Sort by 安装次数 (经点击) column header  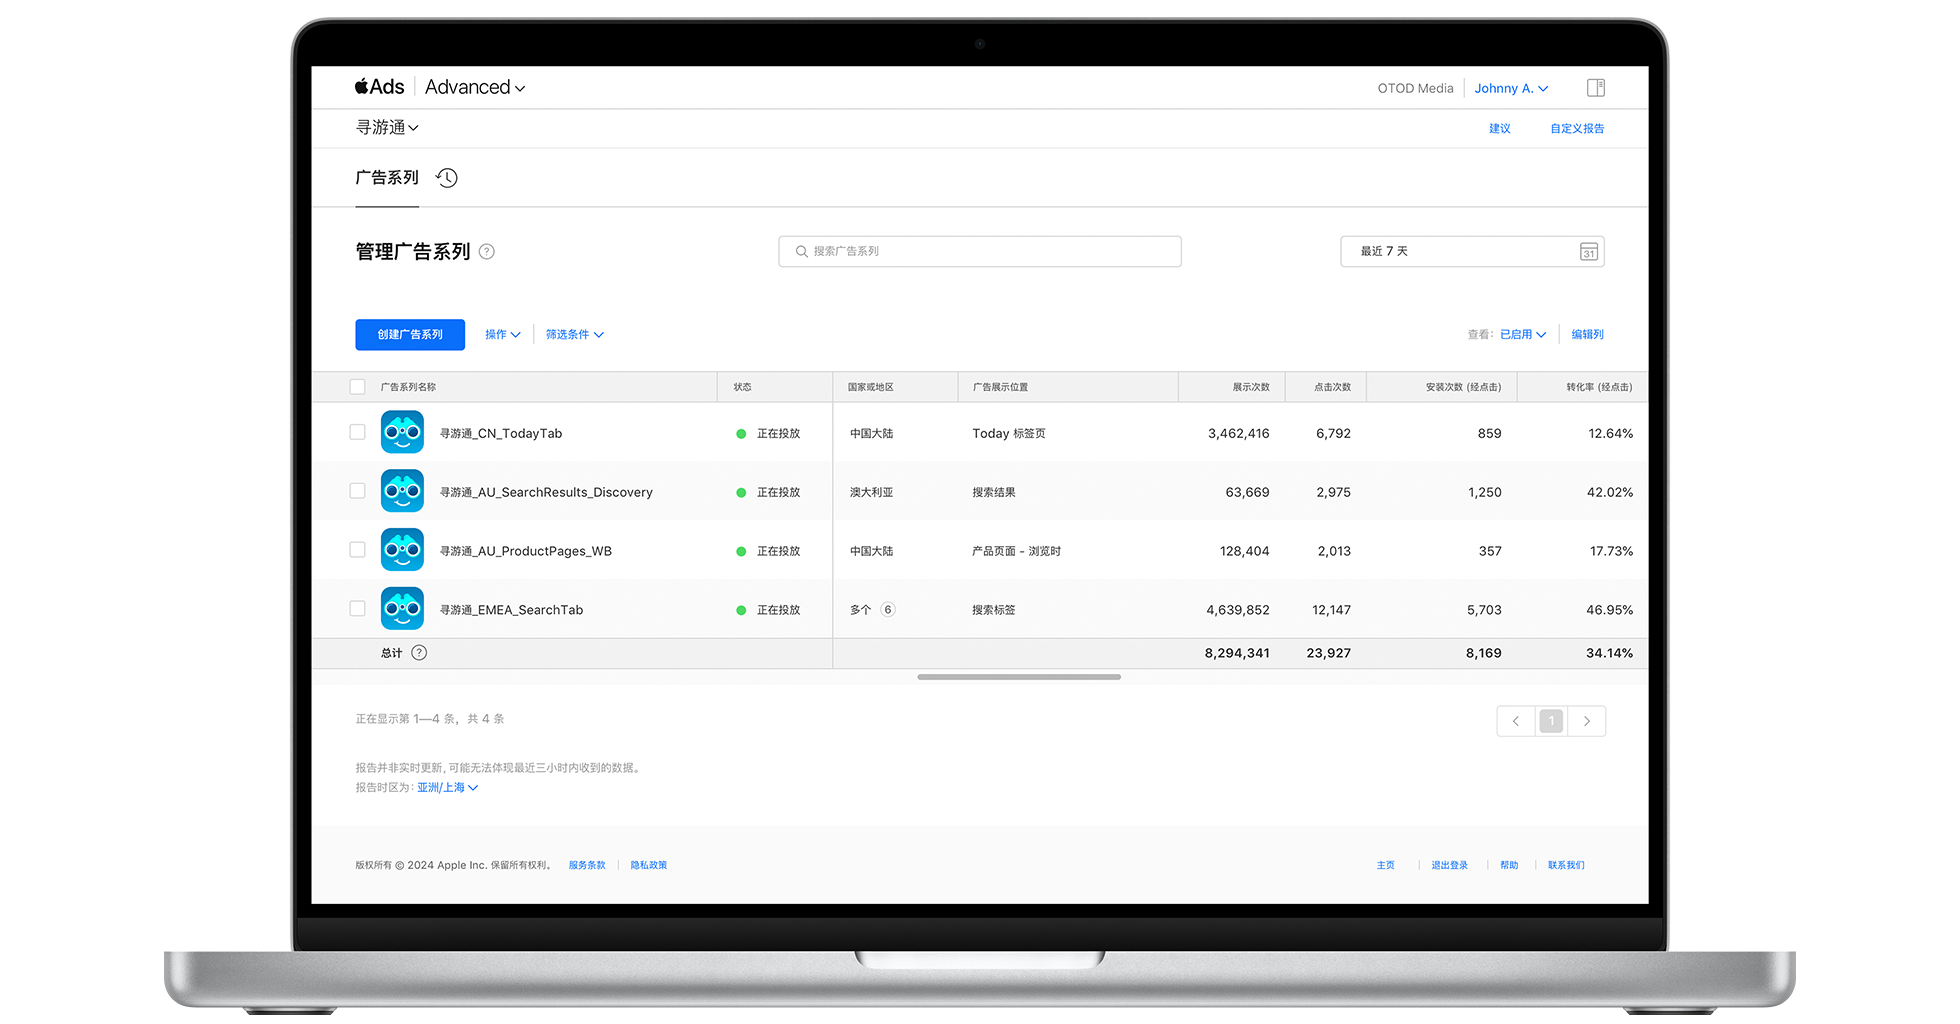(x=1463, y=387)
